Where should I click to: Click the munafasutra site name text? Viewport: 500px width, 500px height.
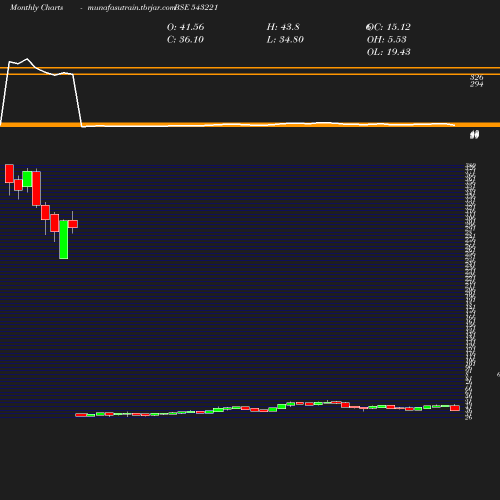point(130,7)
